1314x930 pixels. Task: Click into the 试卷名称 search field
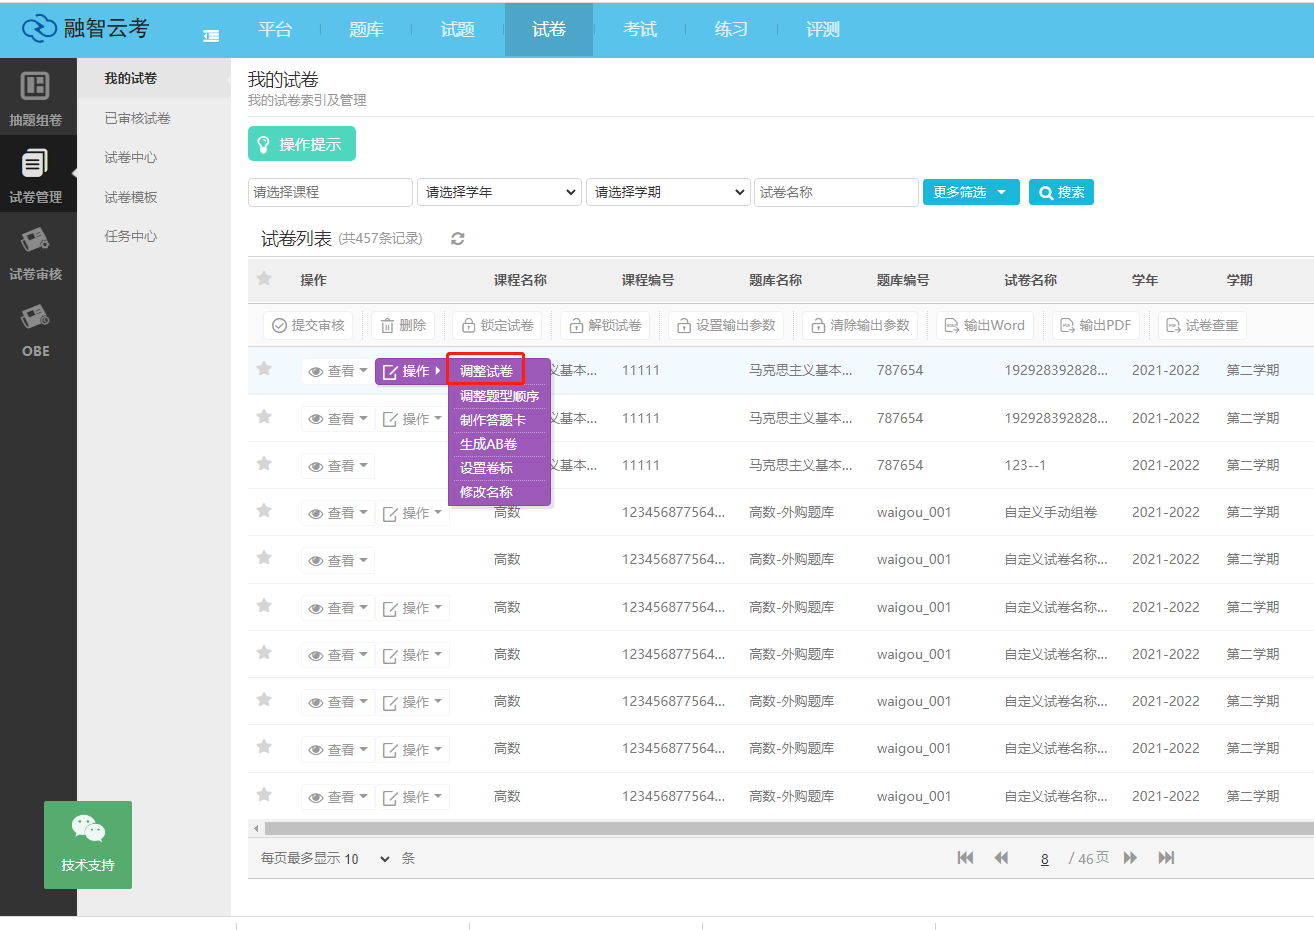coord(836,192)
